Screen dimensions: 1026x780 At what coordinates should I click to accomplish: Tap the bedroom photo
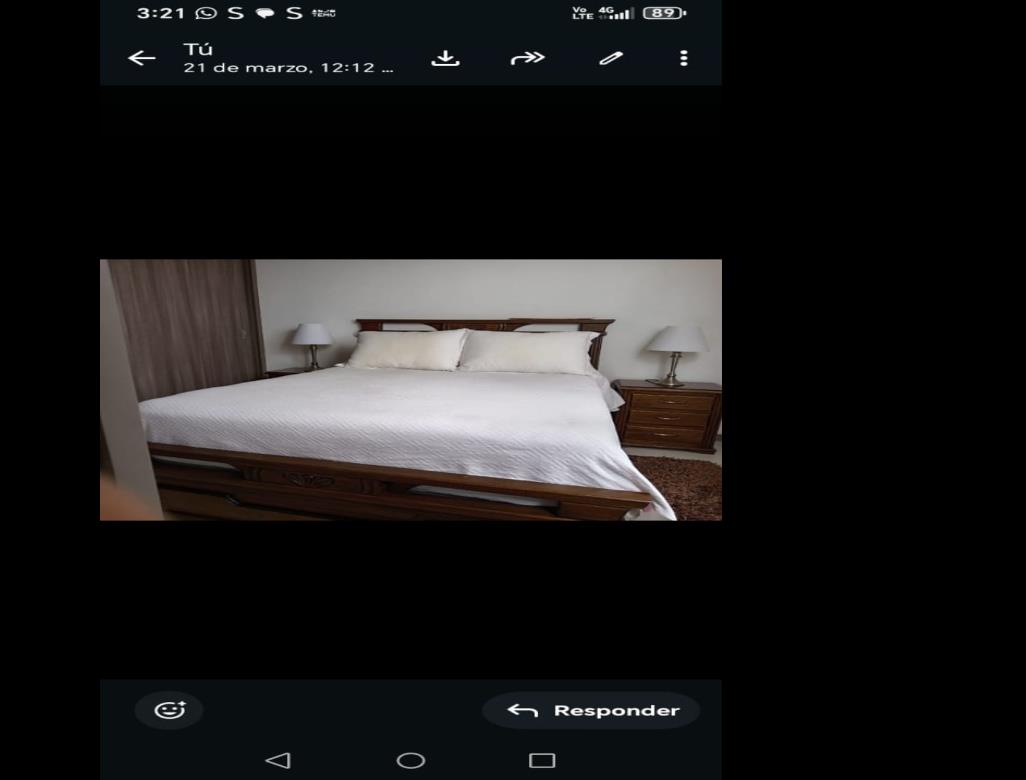coord(411,390)
